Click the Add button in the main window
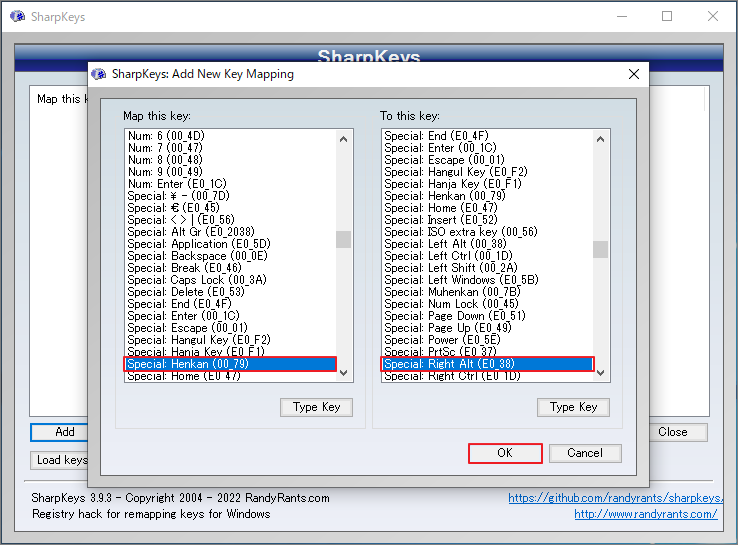This screenshot has width=738, height=545. tap(60, 432)
